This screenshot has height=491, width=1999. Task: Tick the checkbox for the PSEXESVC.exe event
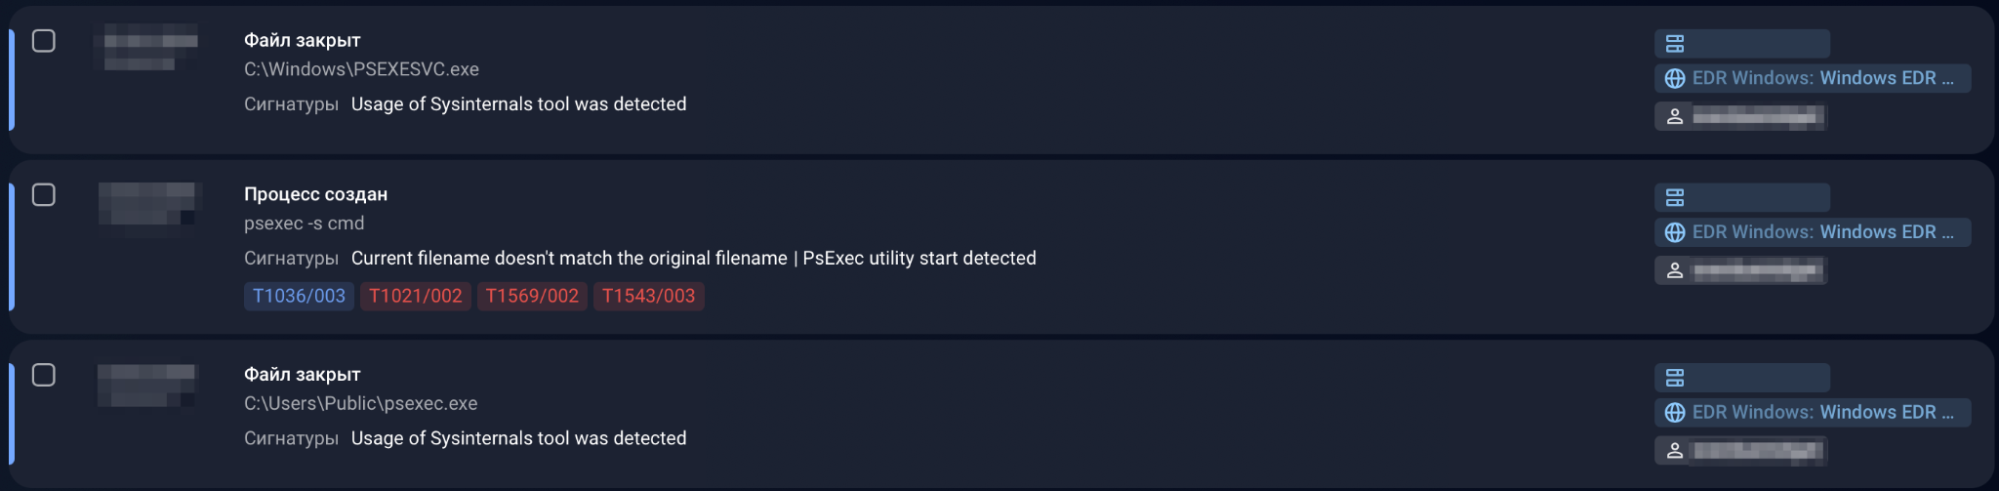[x=43, y=41]
